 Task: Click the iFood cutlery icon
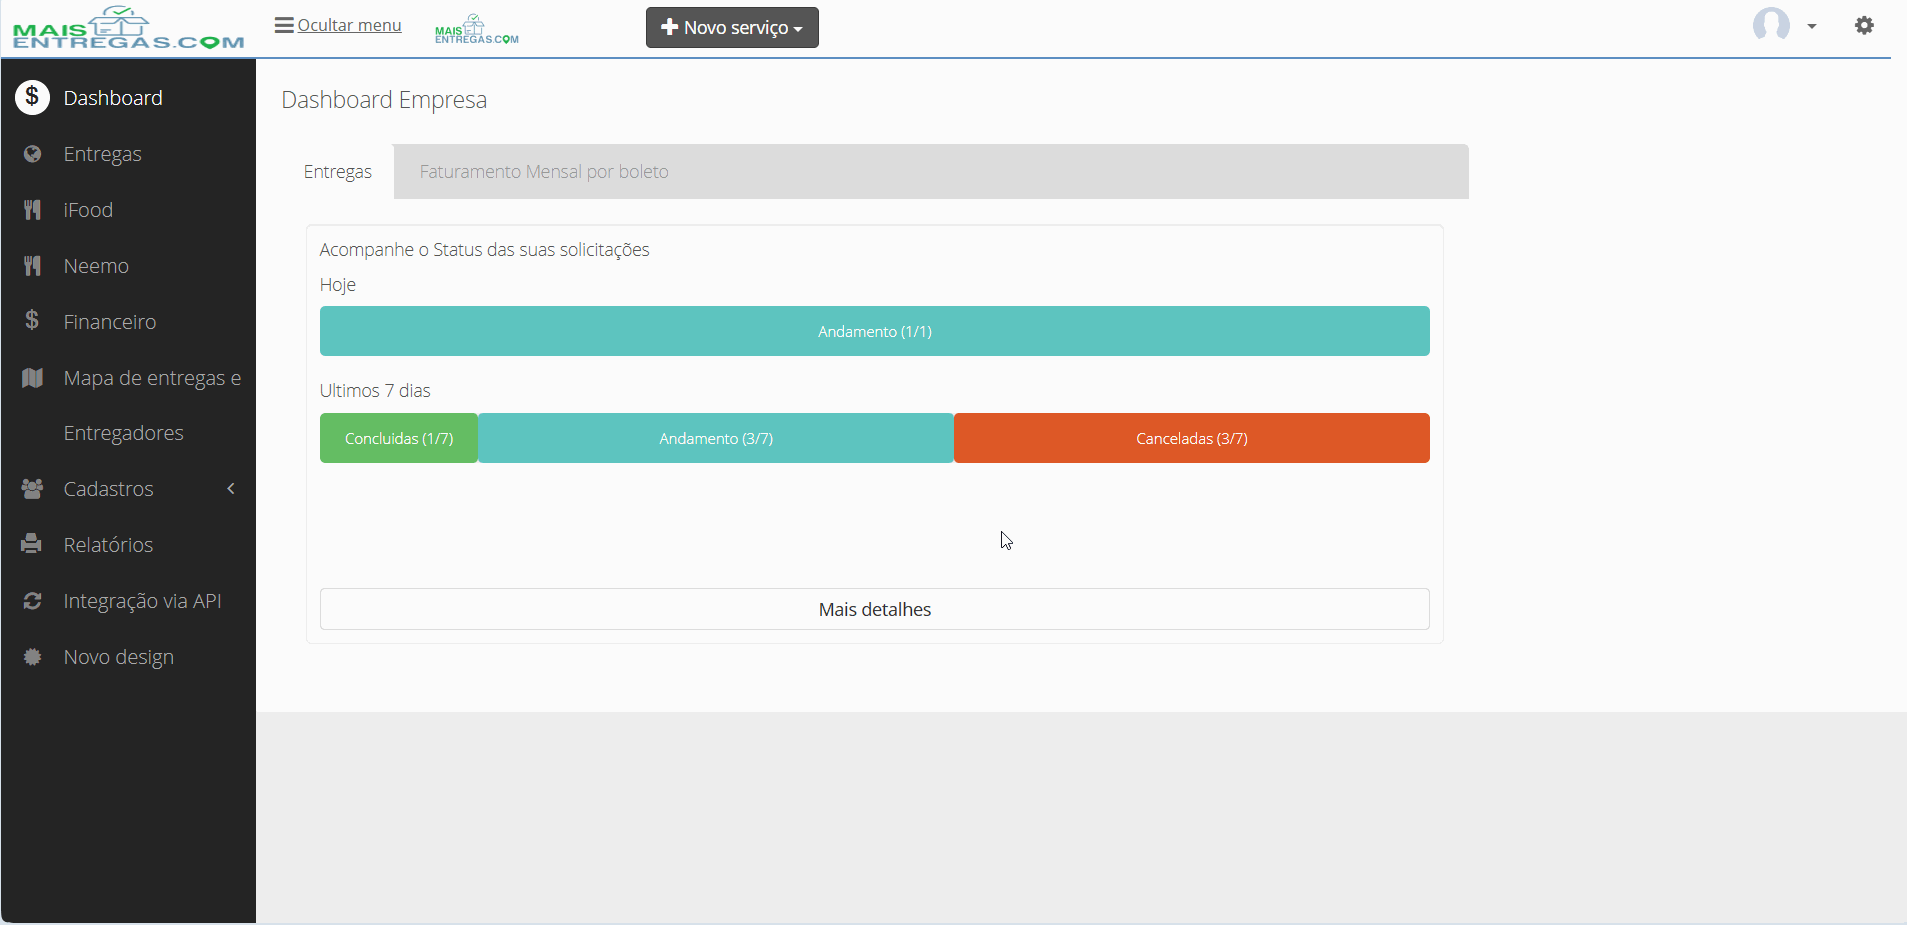(x=32, y=210)
